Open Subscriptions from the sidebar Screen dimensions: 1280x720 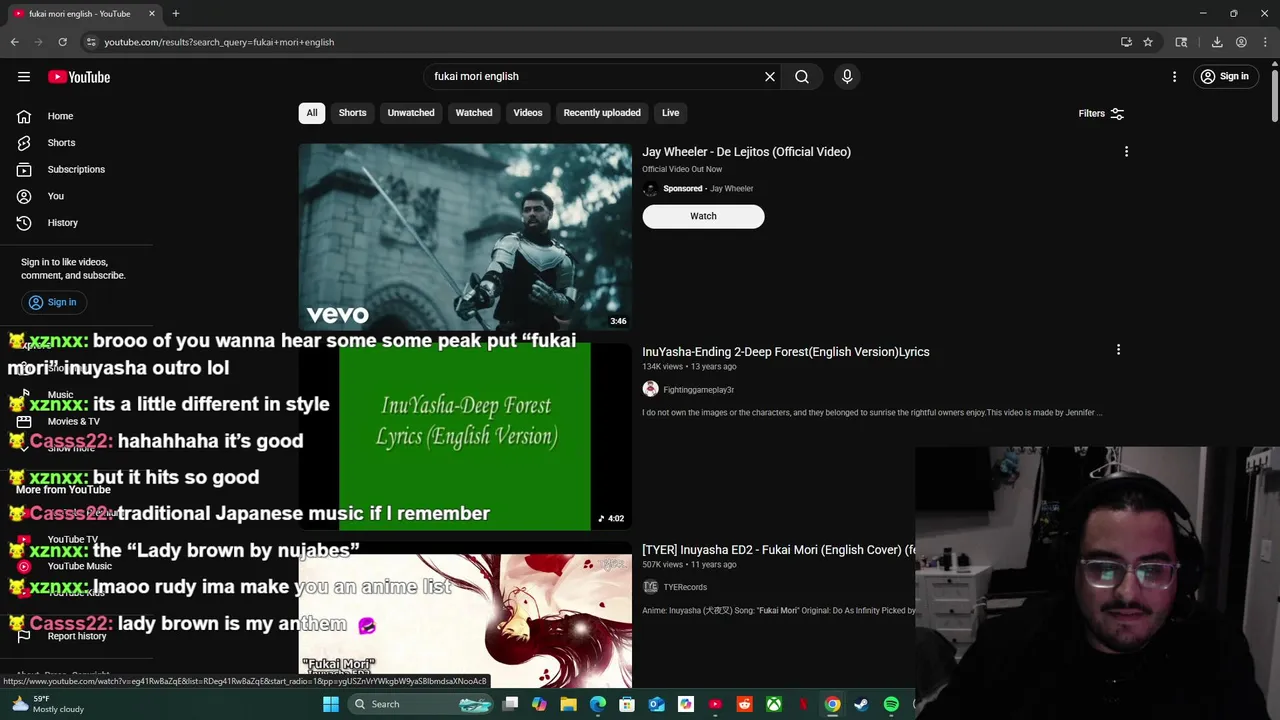[x=76, y=169]
